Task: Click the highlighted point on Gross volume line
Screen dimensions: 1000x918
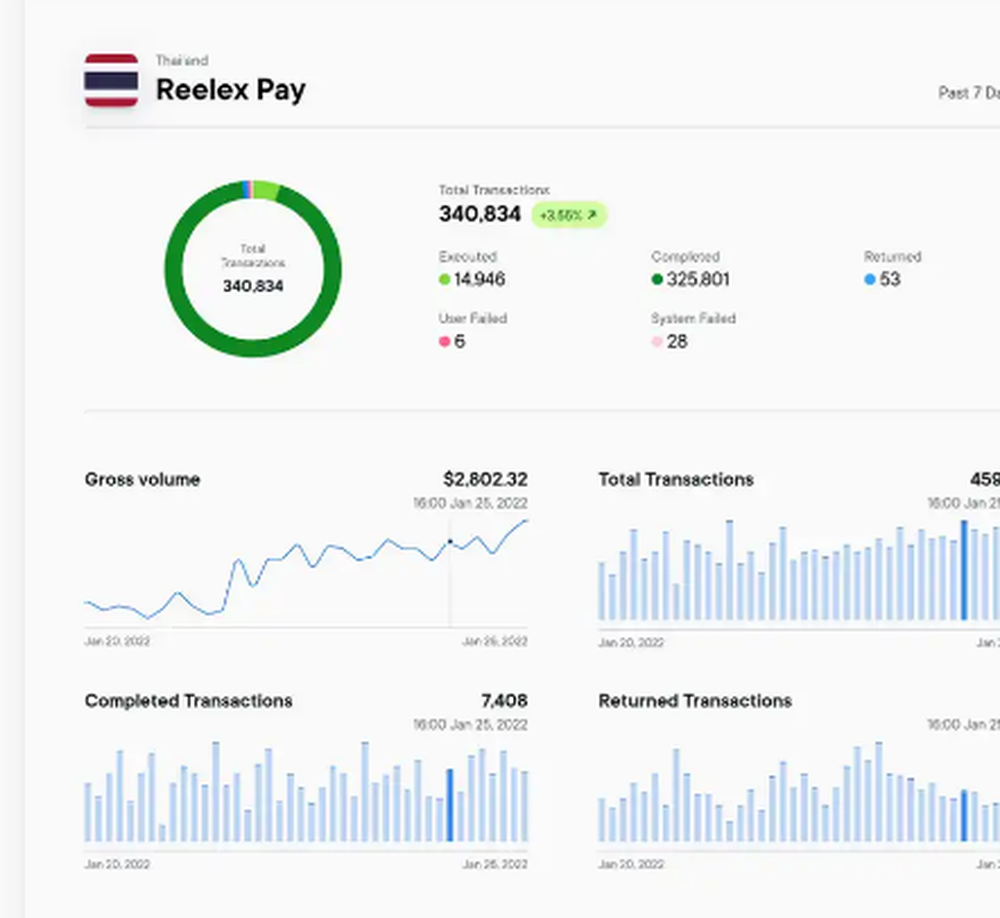Action: click(x=450, y=542)
